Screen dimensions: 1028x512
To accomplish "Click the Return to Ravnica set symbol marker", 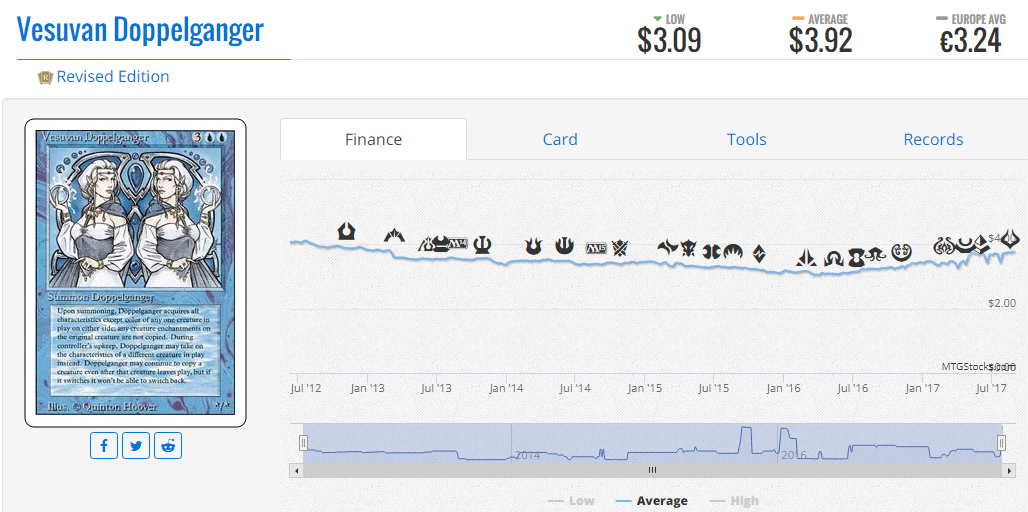I will [346, 231].
